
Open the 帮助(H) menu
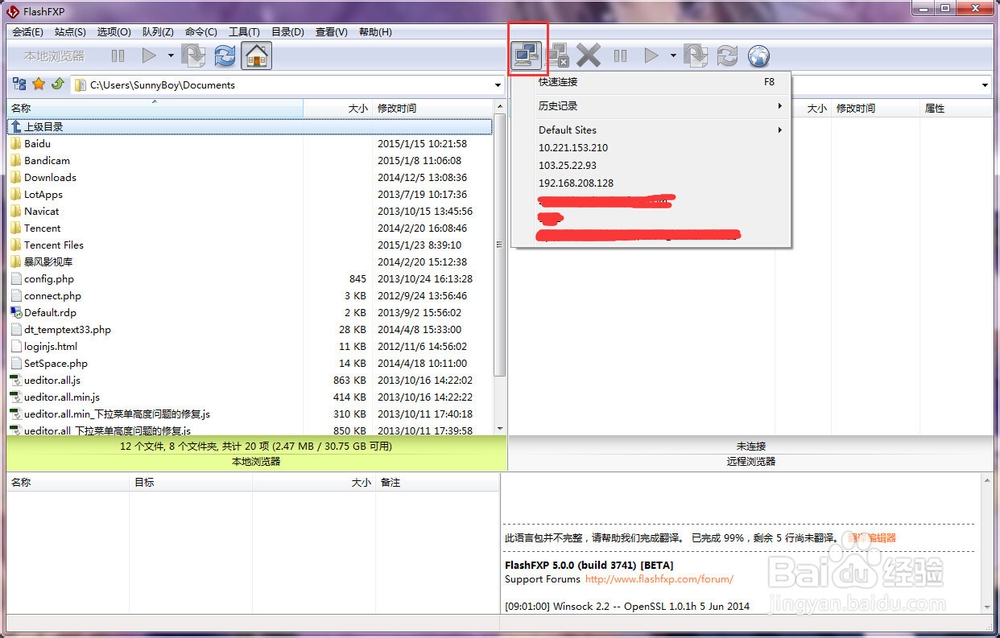[x=376, y=32]
